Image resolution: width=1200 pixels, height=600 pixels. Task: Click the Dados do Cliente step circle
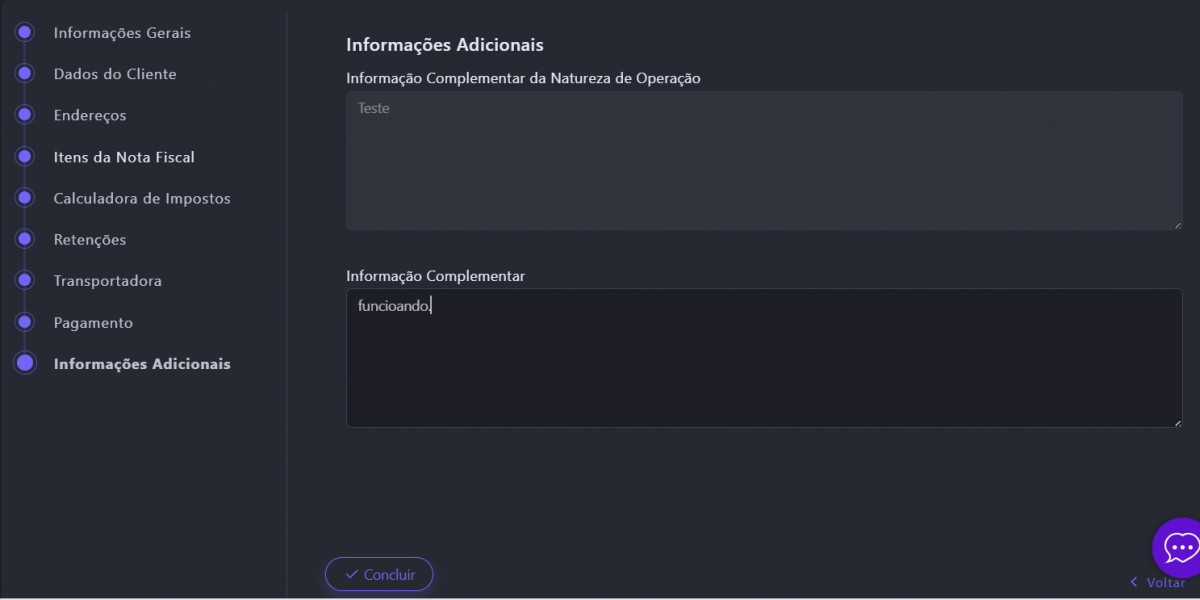[x=25, y=74]
